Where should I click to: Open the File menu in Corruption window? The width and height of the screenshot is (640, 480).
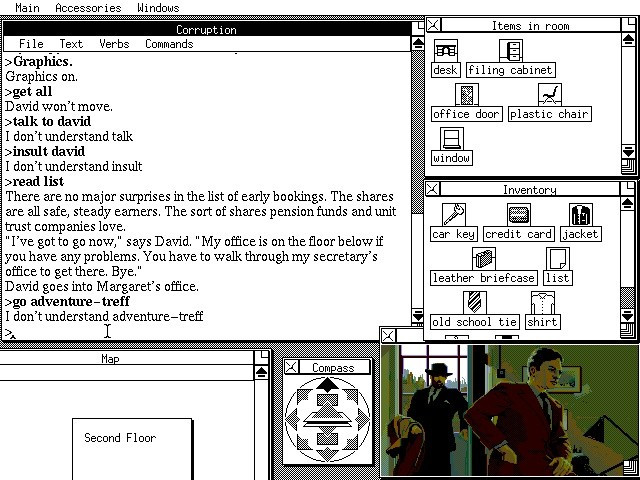(x=31, y=44)
